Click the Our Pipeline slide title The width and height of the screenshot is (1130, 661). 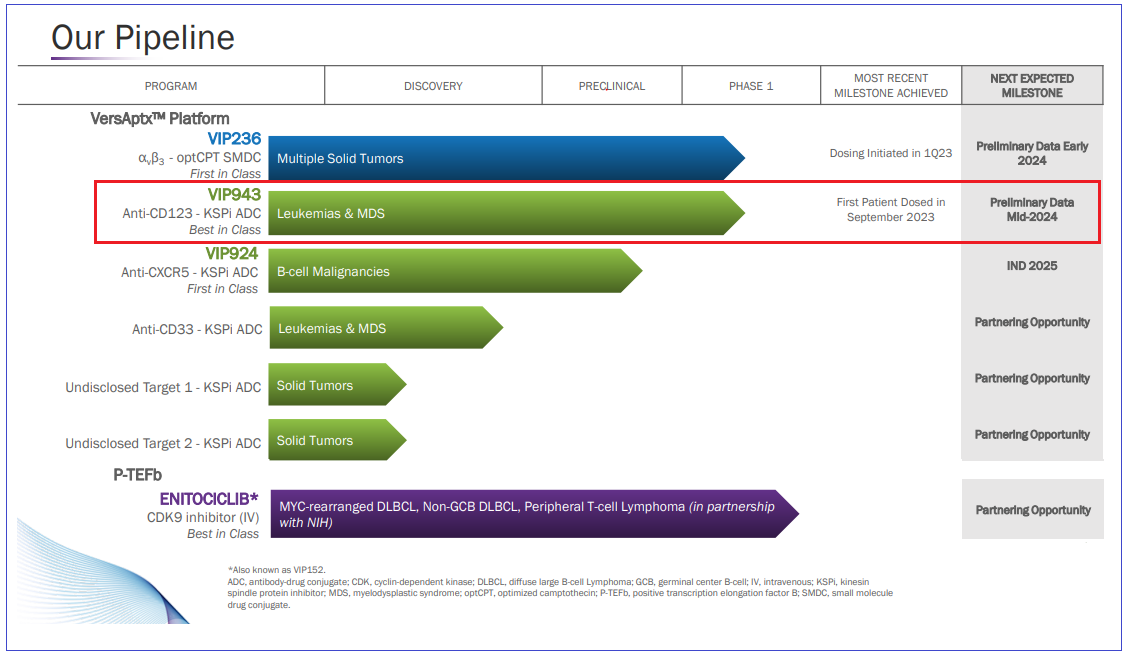click(143, 38)
